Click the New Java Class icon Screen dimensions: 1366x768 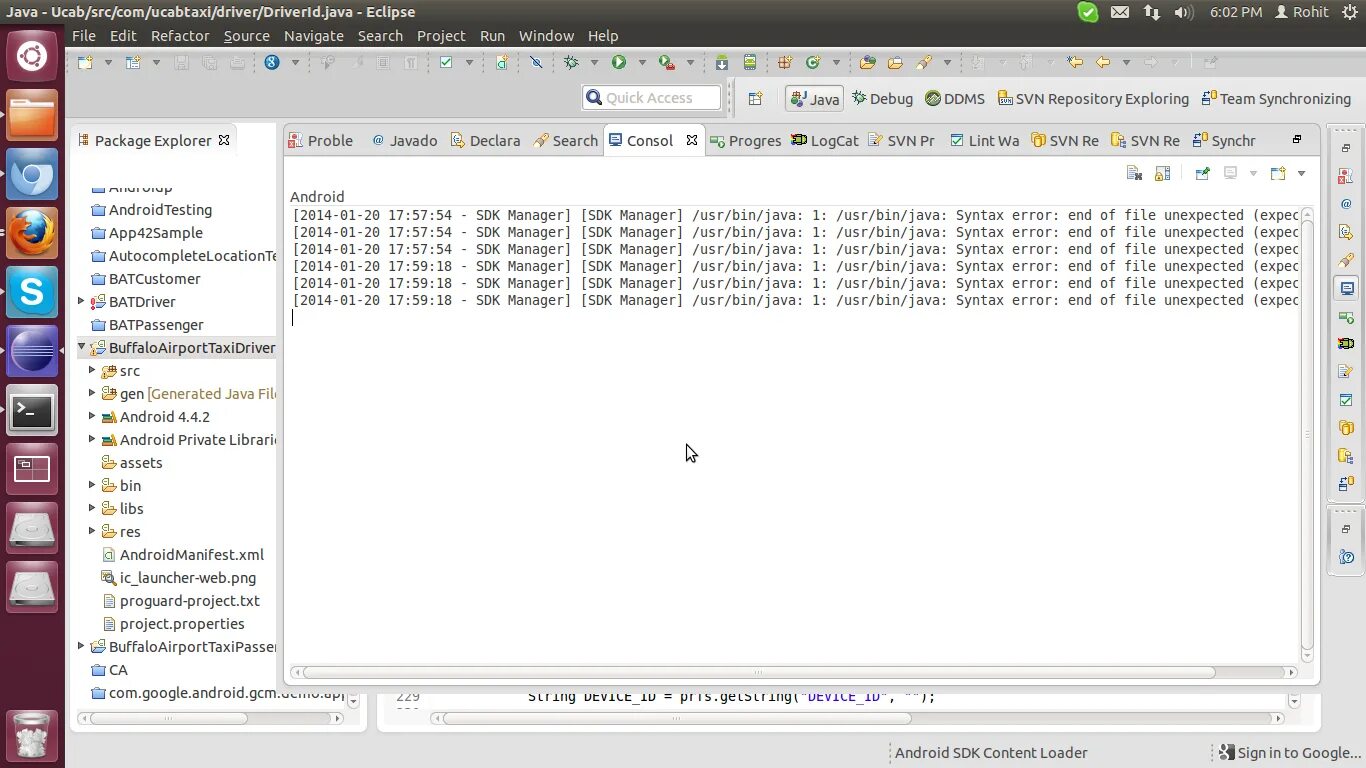coord(813,62)
